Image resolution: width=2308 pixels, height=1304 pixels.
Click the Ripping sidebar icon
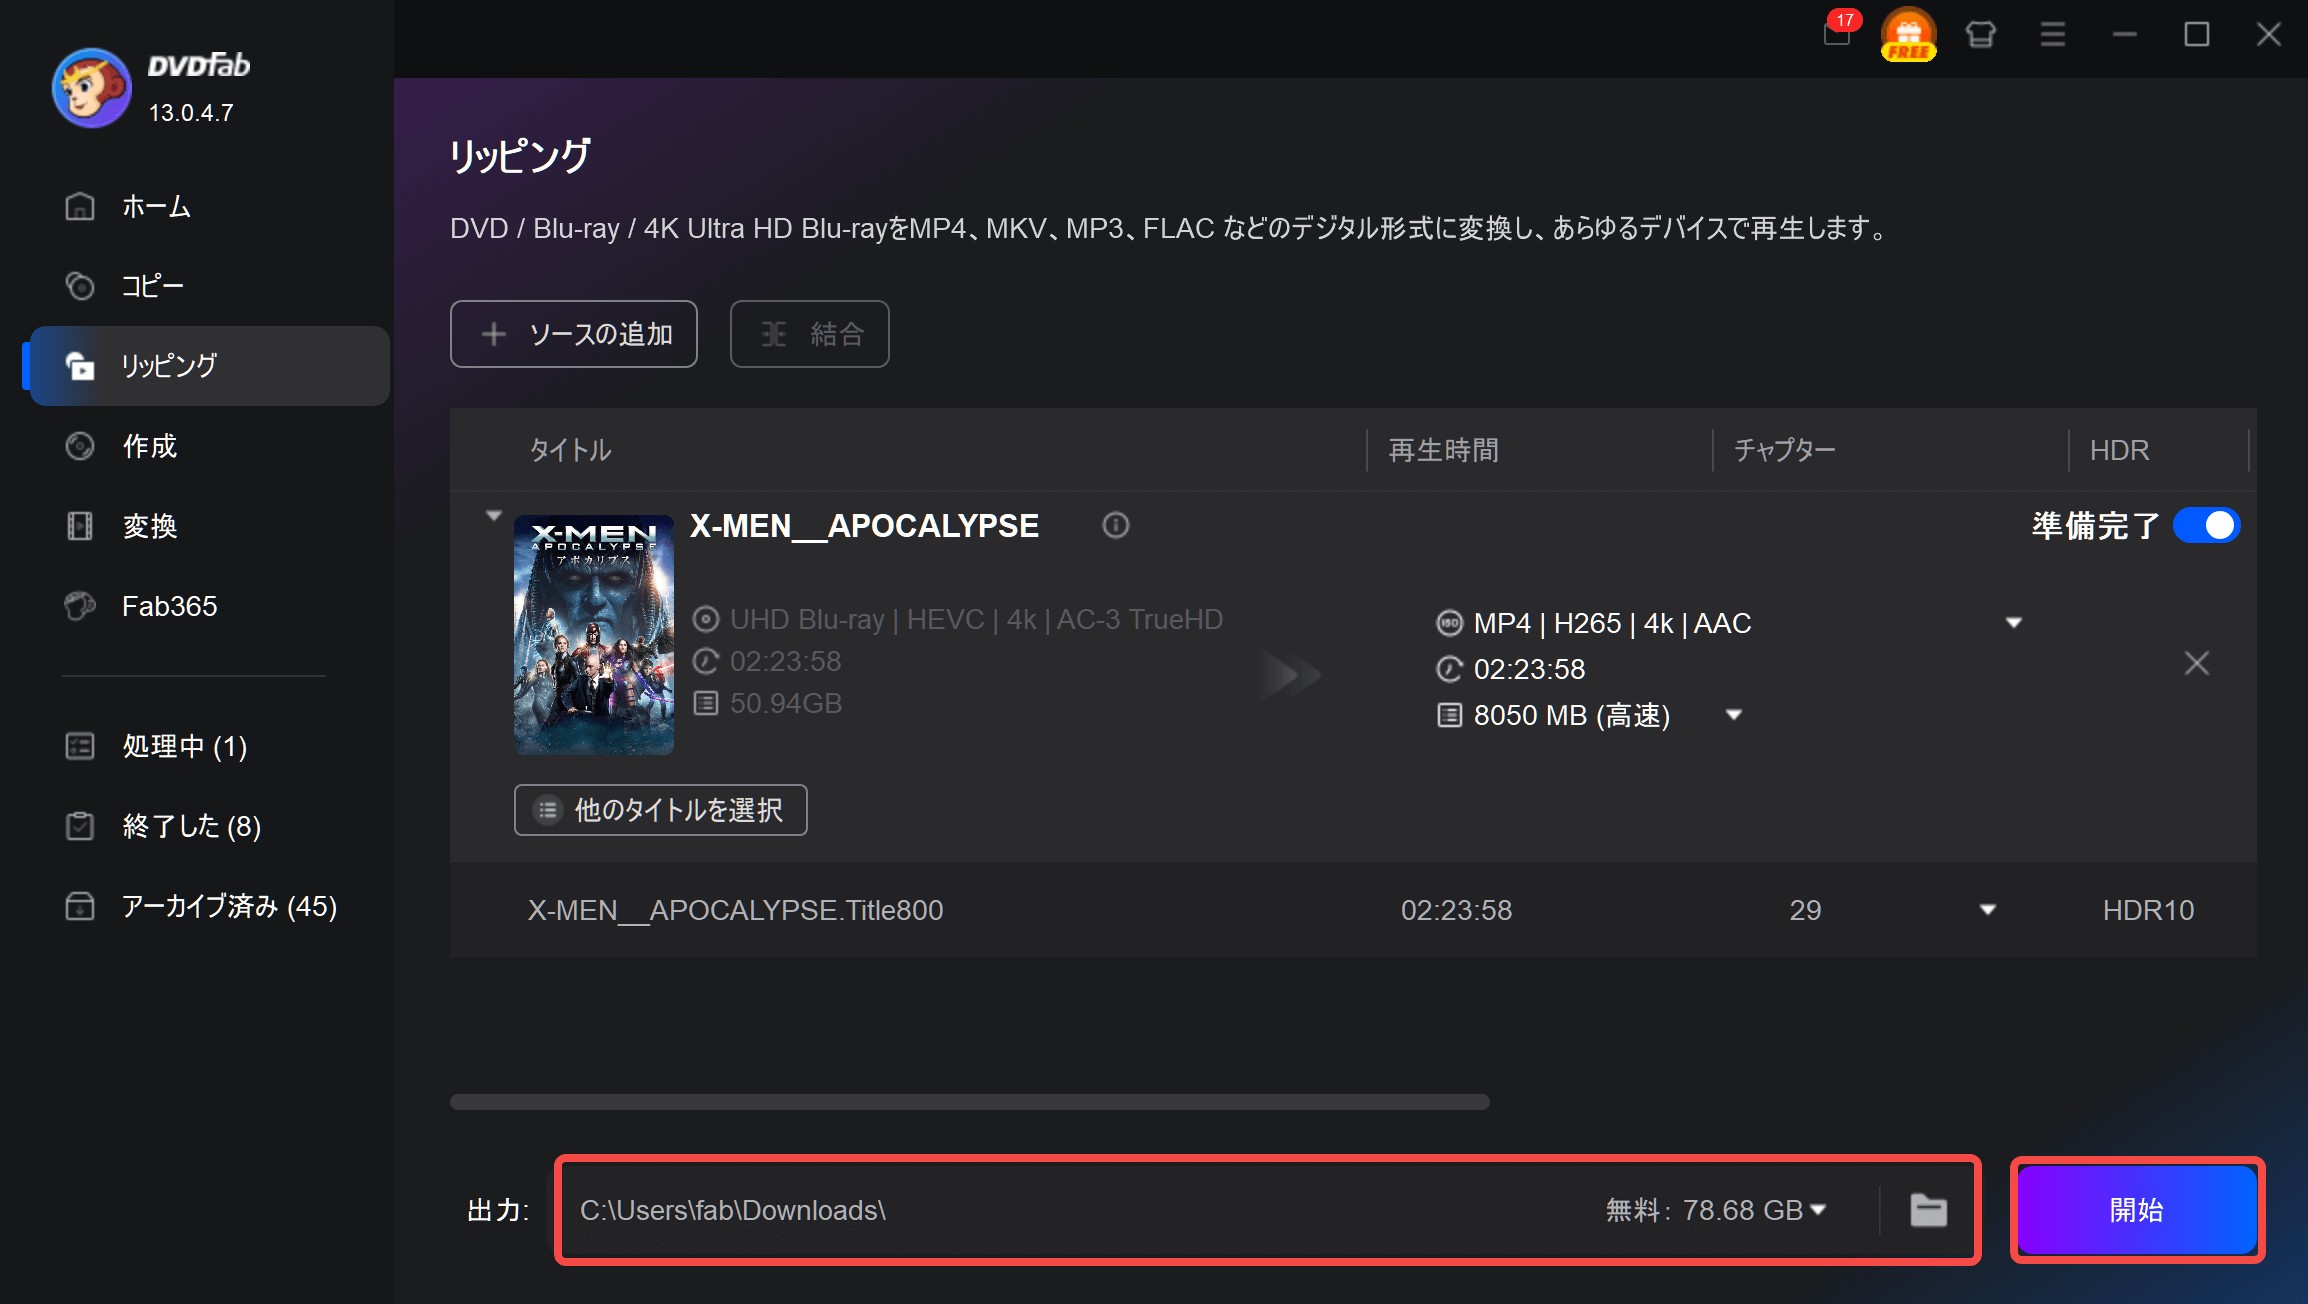coord(80,366)
